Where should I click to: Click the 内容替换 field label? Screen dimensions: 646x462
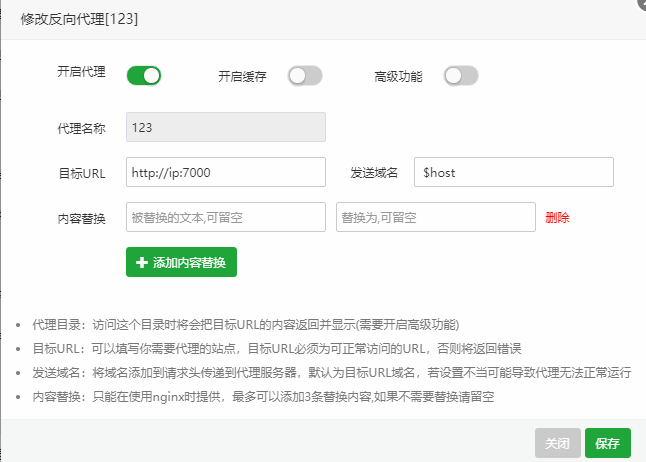coord(82,218)
